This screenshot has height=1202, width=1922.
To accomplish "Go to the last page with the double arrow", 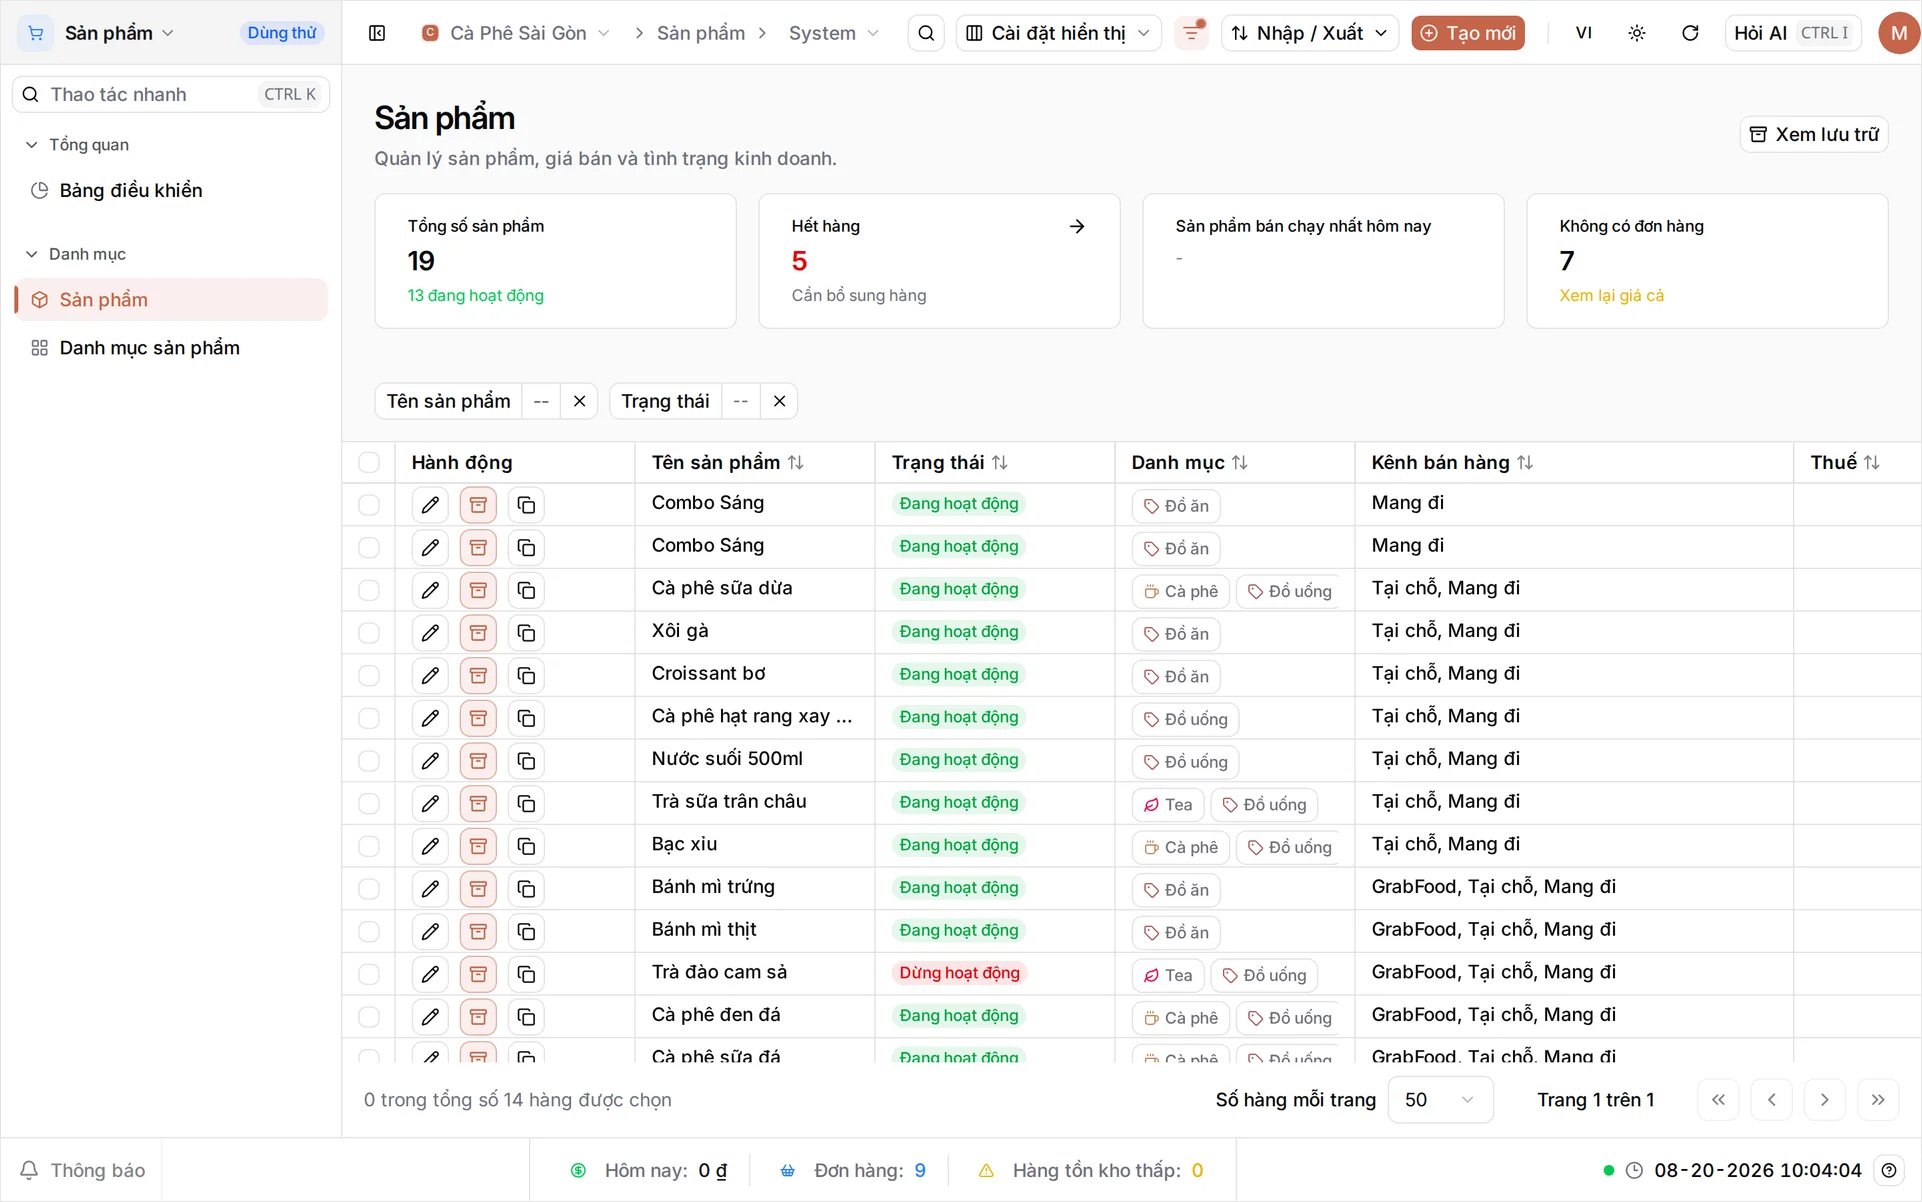I will [x=1877, y=1100].
